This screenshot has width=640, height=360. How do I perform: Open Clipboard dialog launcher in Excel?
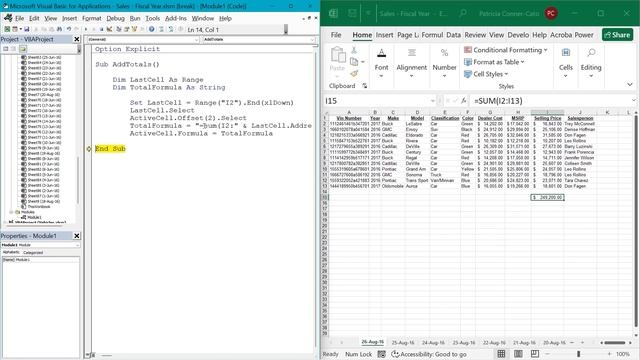[x=364, y=86]
